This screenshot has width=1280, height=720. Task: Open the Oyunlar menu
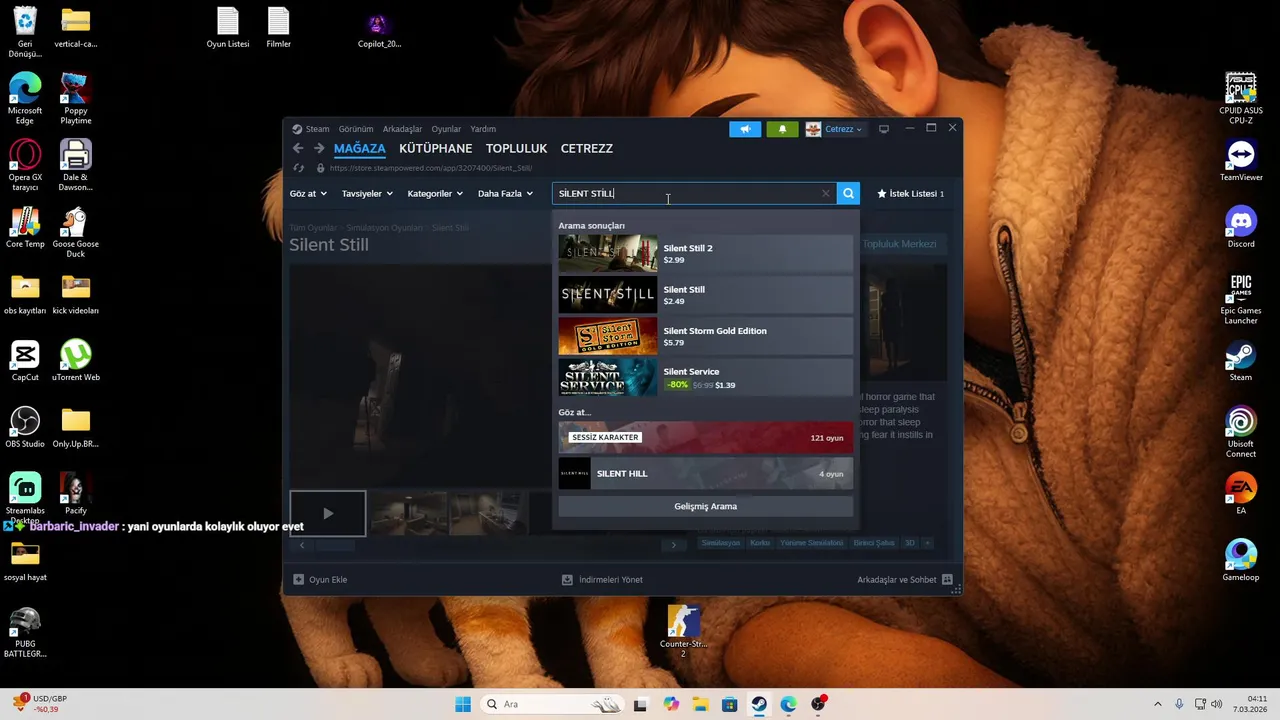[446, 129]
